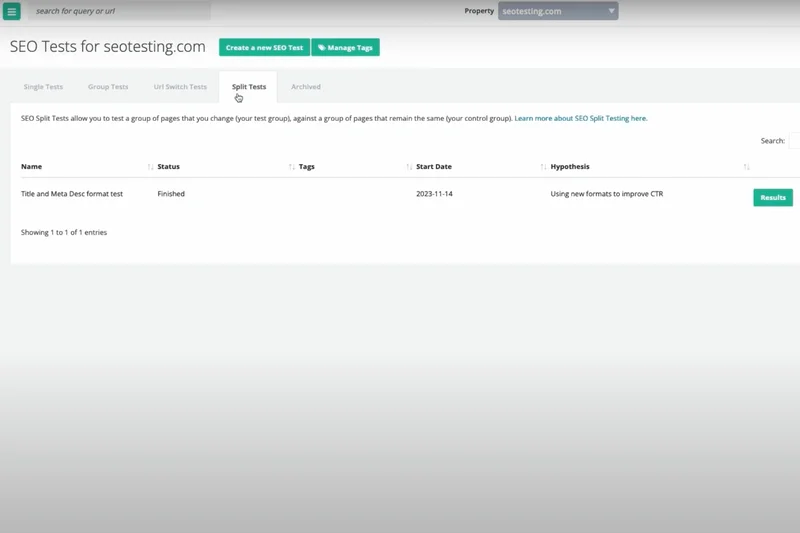
Task: Open the Archived tab
Action: click(x=306, y=87)
